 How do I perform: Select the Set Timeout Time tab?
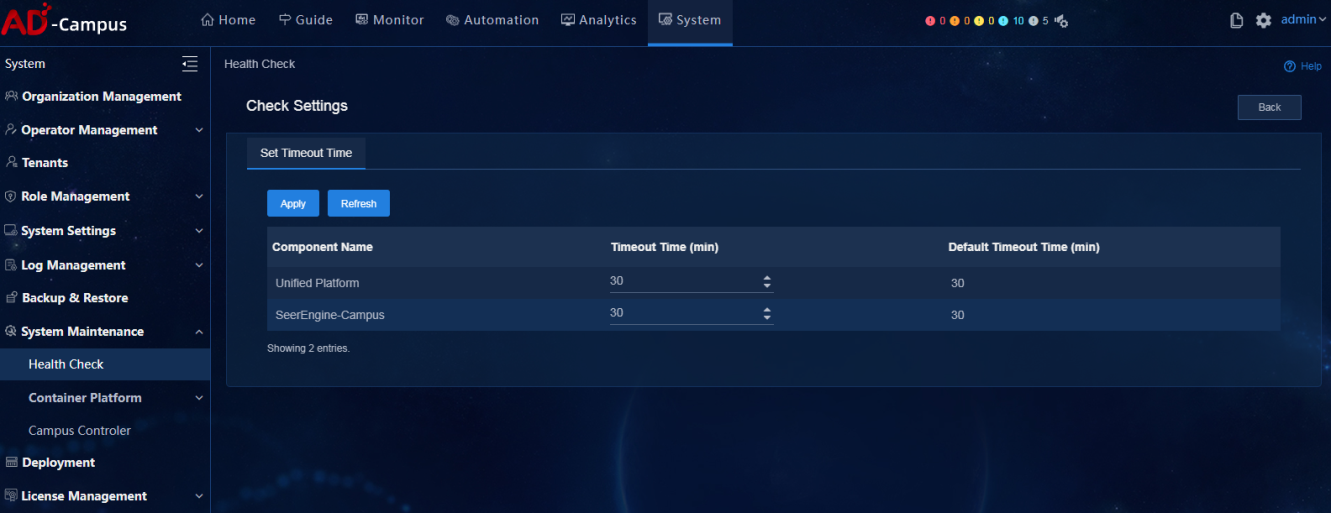coord(306,153)
